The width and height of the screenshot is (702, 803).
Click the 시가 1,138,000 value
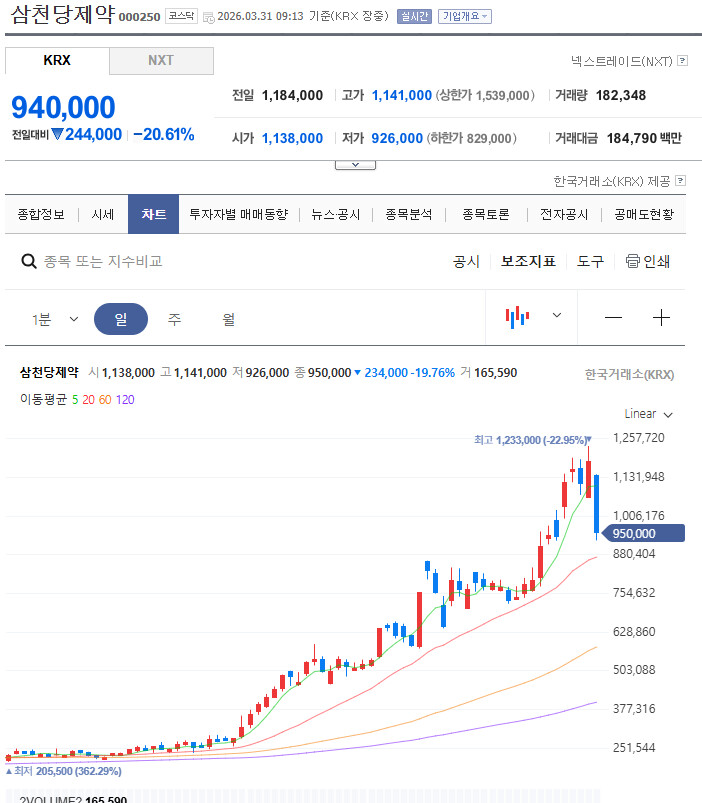point(292,138)
